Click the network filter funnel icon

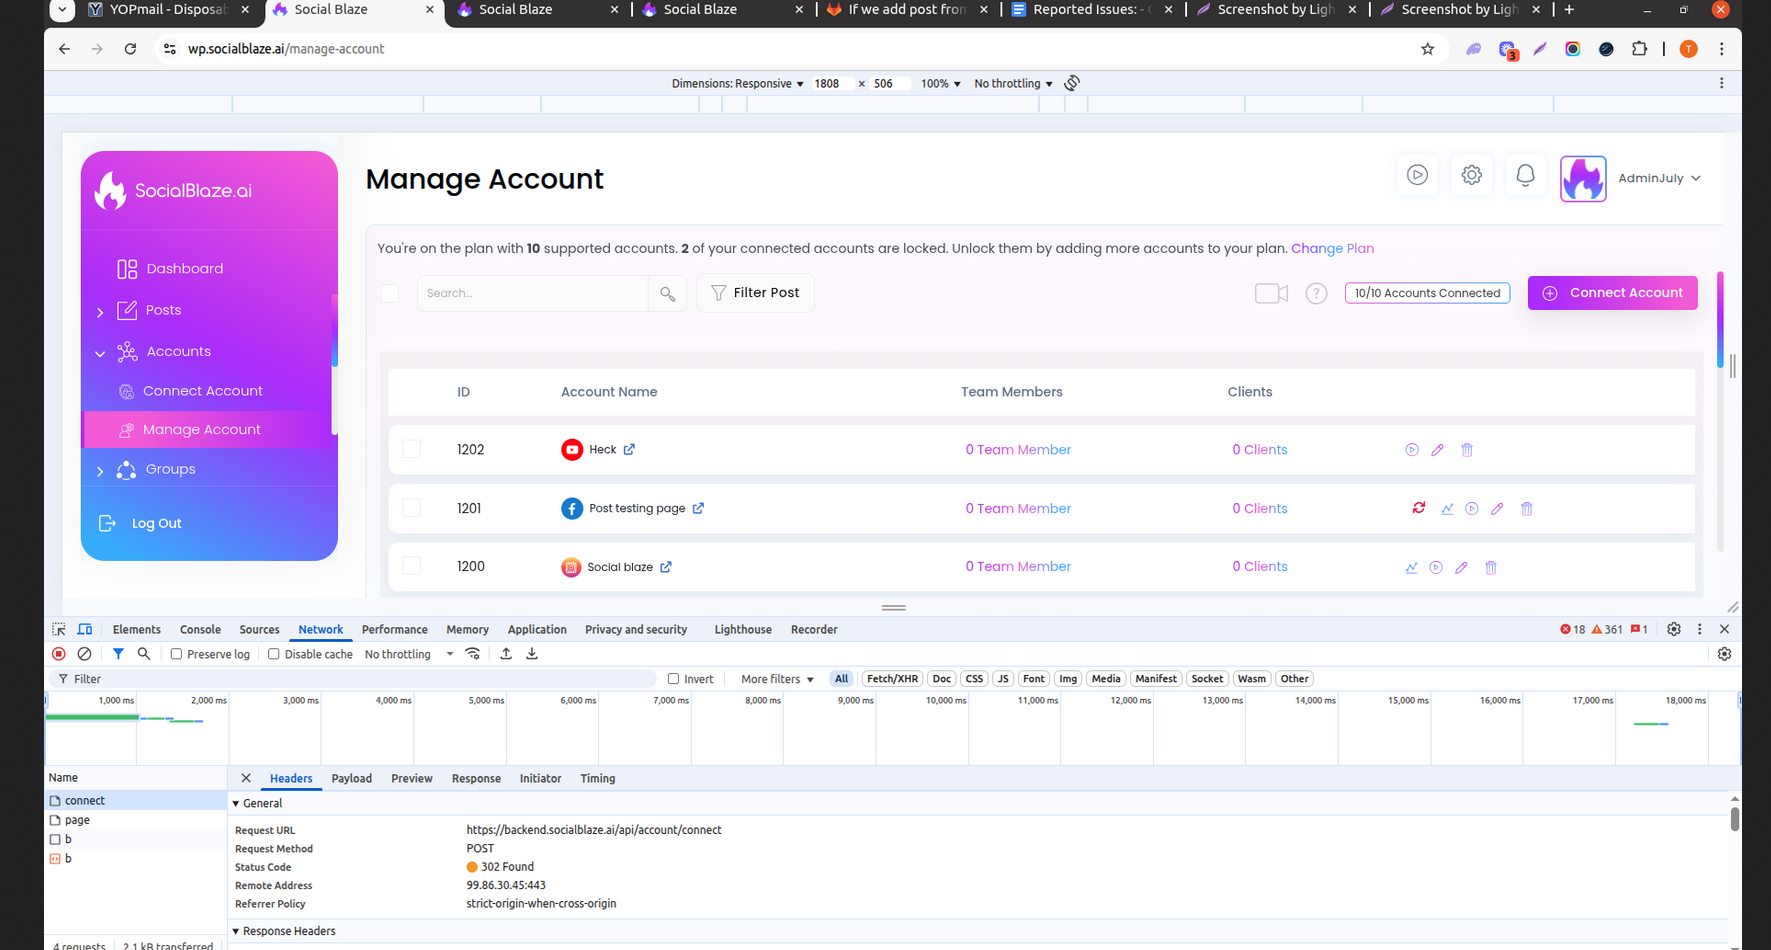(x=118, y=654)
